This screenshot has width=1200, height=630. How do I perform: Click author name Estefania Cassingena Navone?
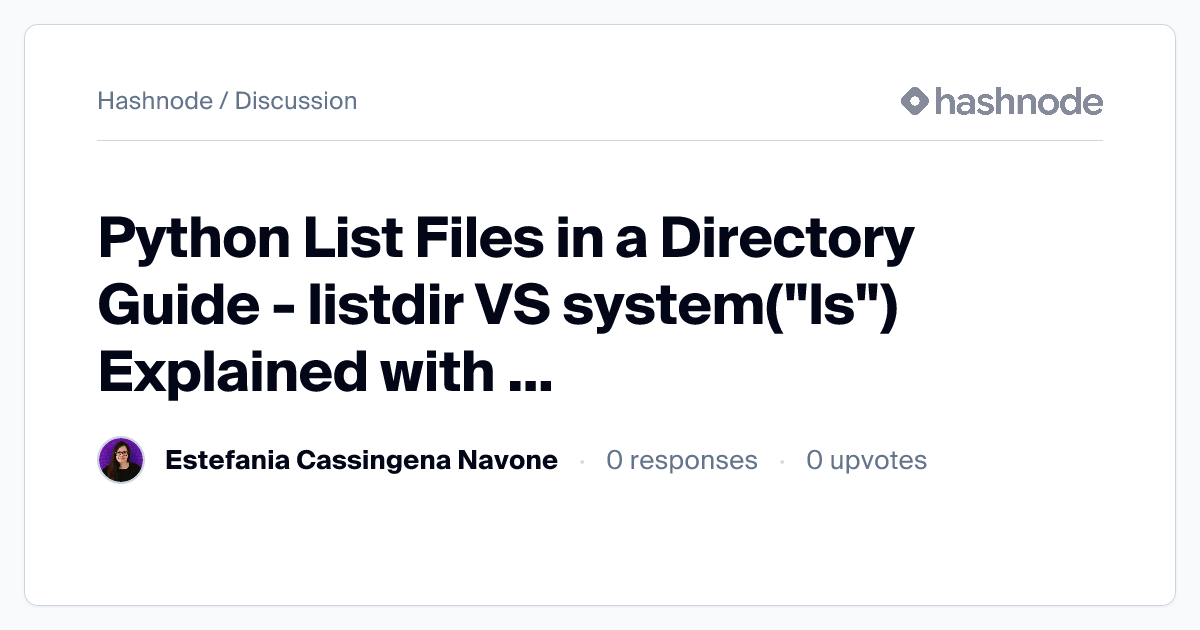click(x=361, y=460)
